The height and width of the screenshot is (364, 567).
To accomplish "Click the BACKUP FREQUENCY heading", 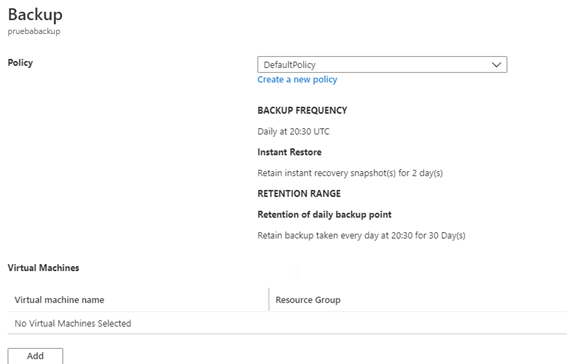I will pyautogui.click(x=302, y=111).
